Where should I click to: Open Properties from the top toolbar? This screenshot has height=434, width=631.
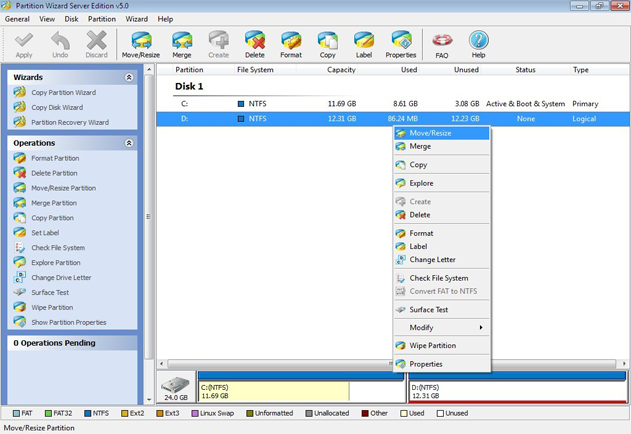pos(401,45)
